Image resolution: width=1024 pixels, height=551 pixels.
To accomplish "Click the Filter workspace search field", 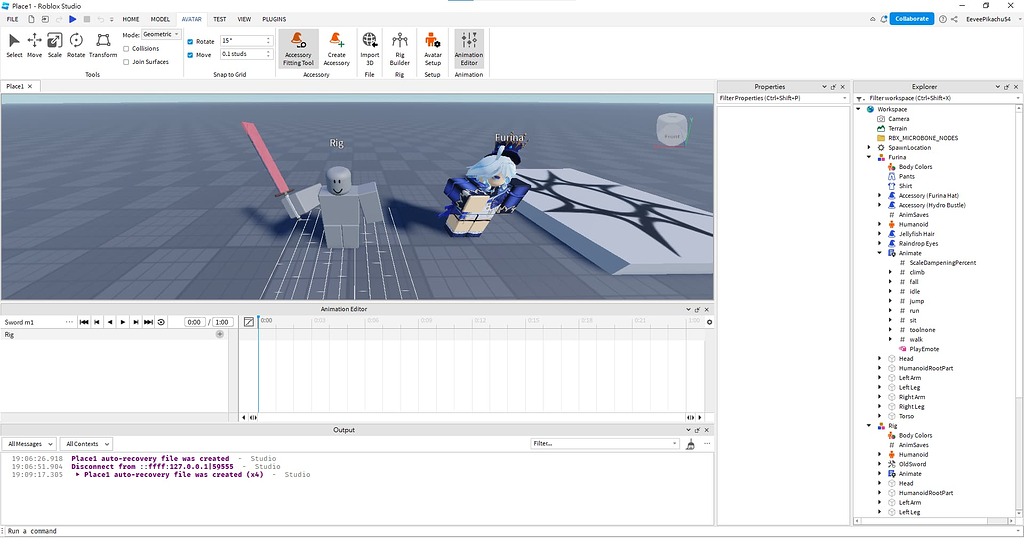I will pos(940,98).
